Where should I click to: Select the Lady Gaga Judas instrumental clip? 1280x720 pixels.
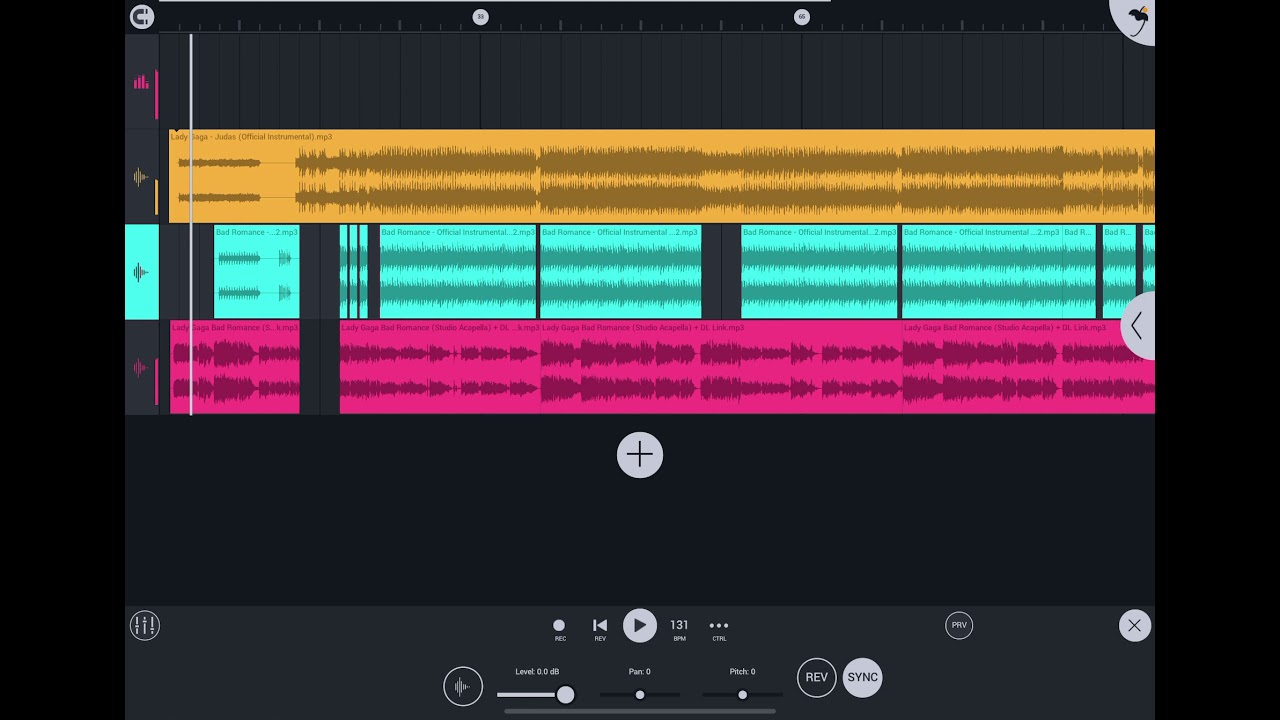point(662,177)
